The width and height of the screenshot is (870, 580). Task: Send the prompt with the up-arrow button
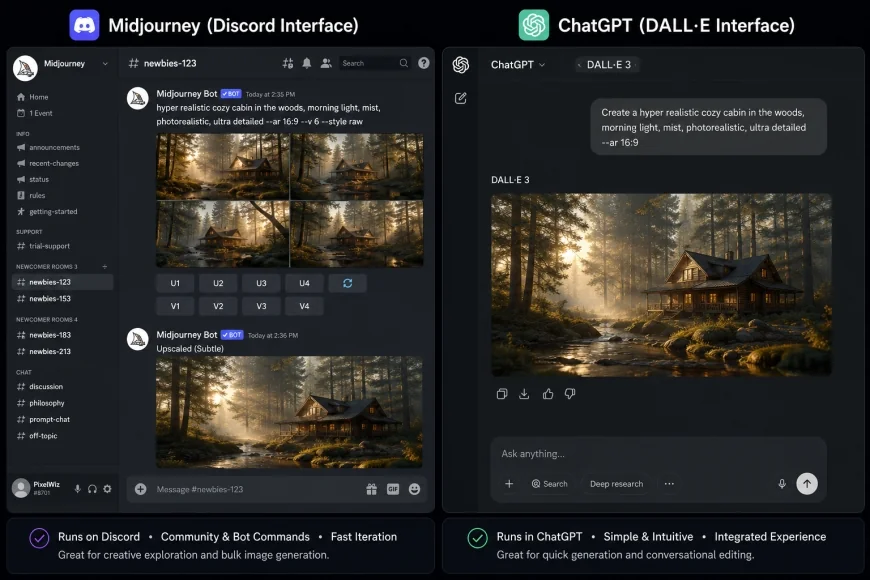coord(807,483)
